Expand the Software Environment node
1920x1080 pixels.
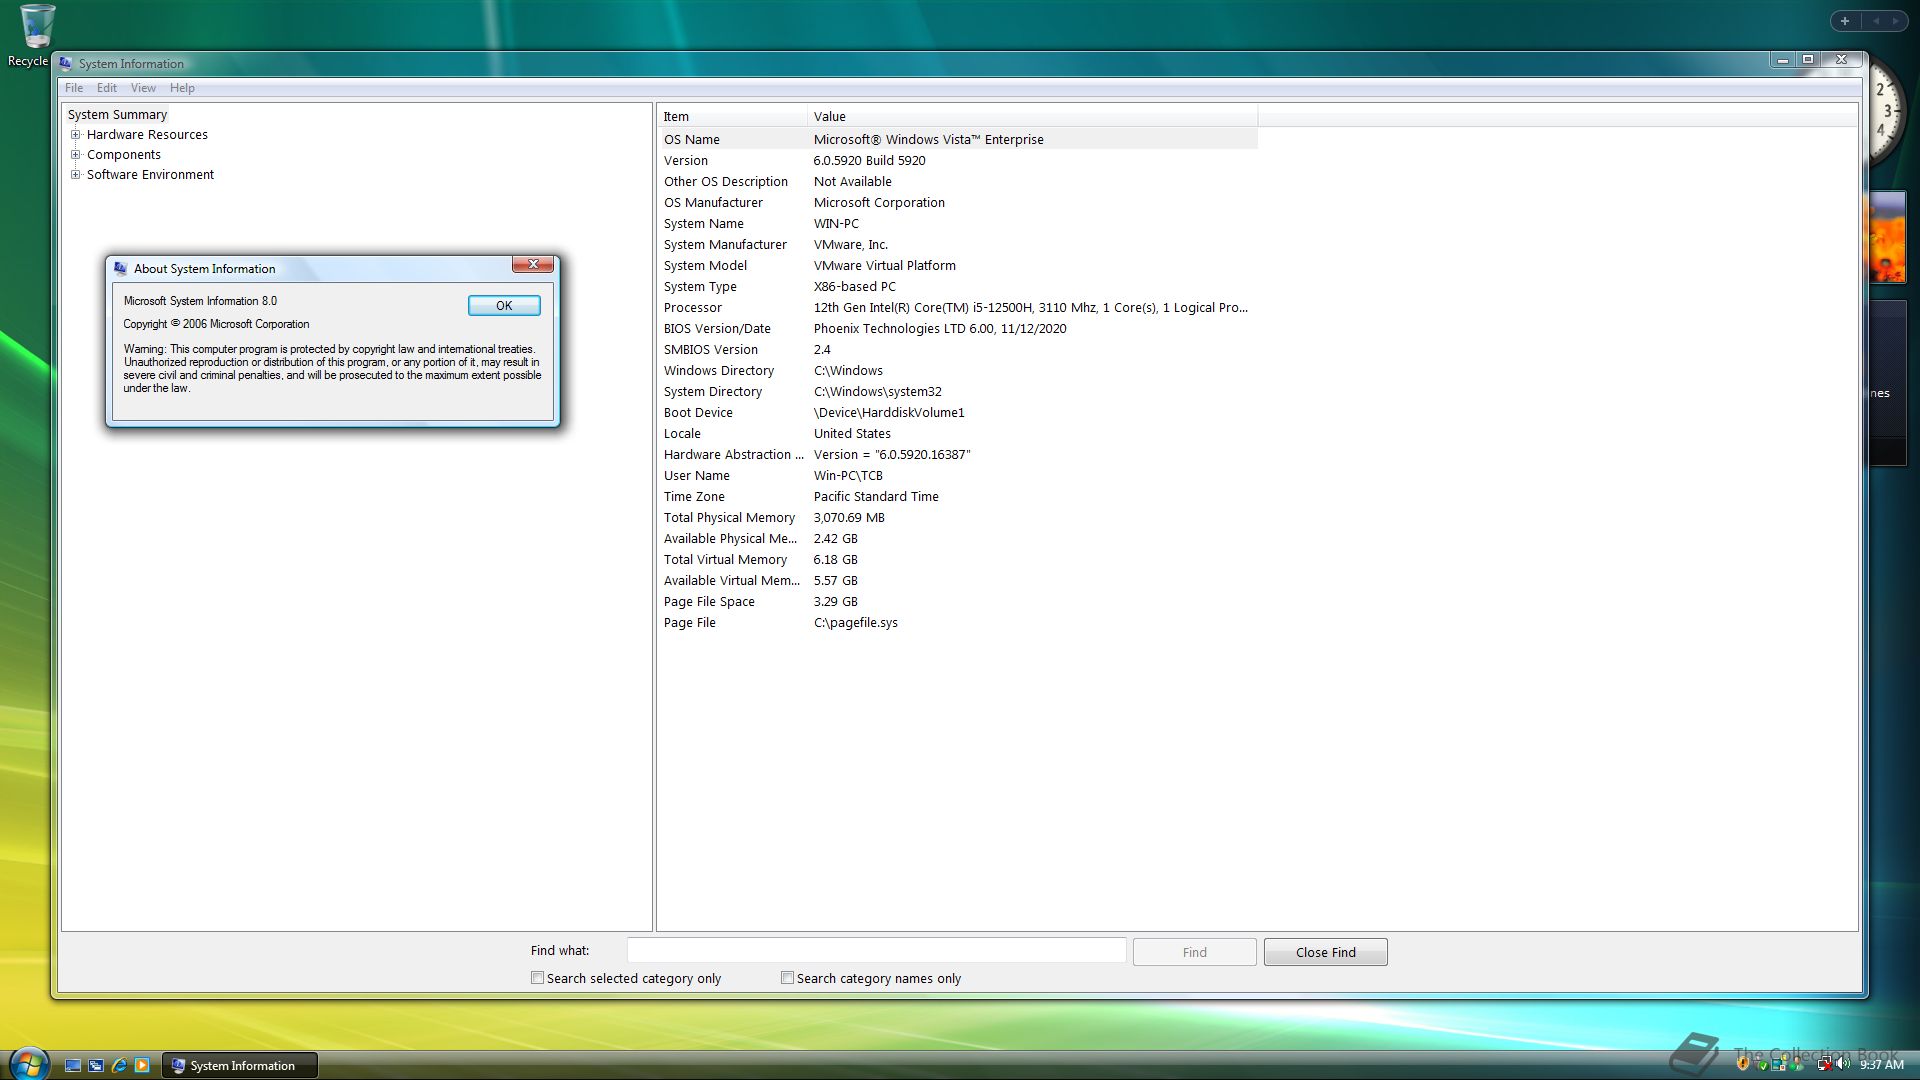point(75,174)
